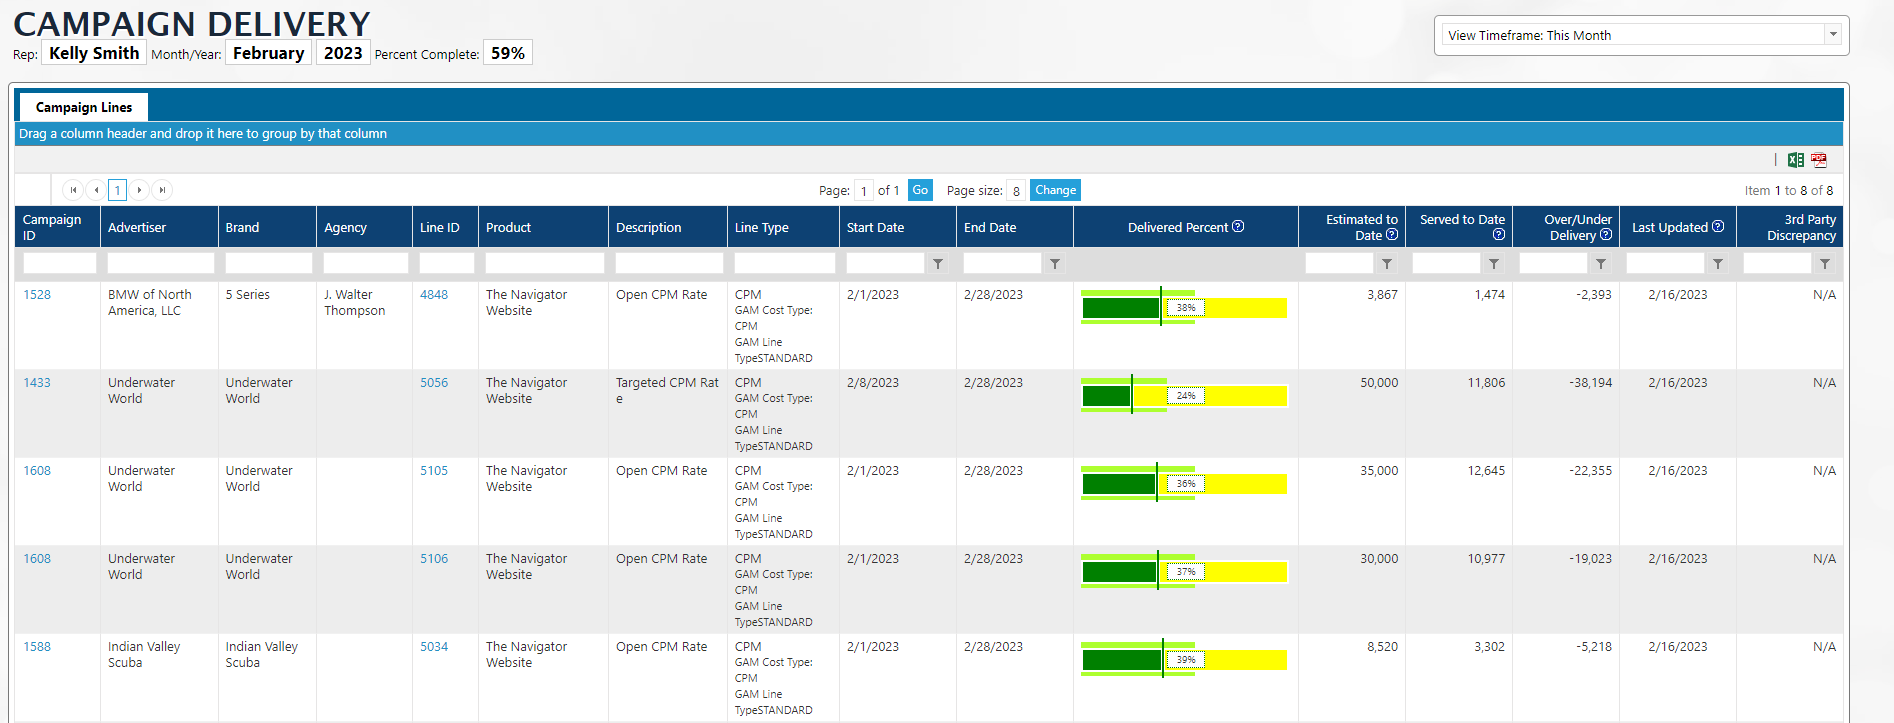Click the previous page arrow in pager
1894x723 pixels.
point(96,190)
